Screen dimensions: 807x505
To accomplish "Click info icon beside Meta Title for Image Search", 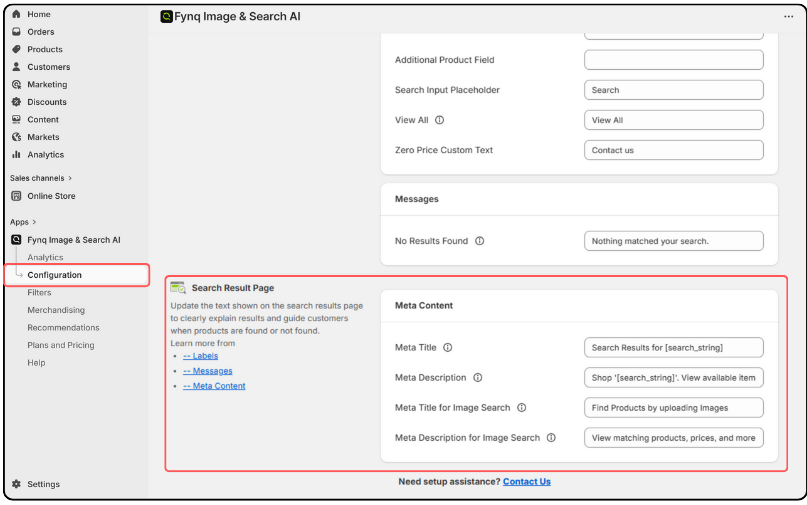I will click(521, 407).
